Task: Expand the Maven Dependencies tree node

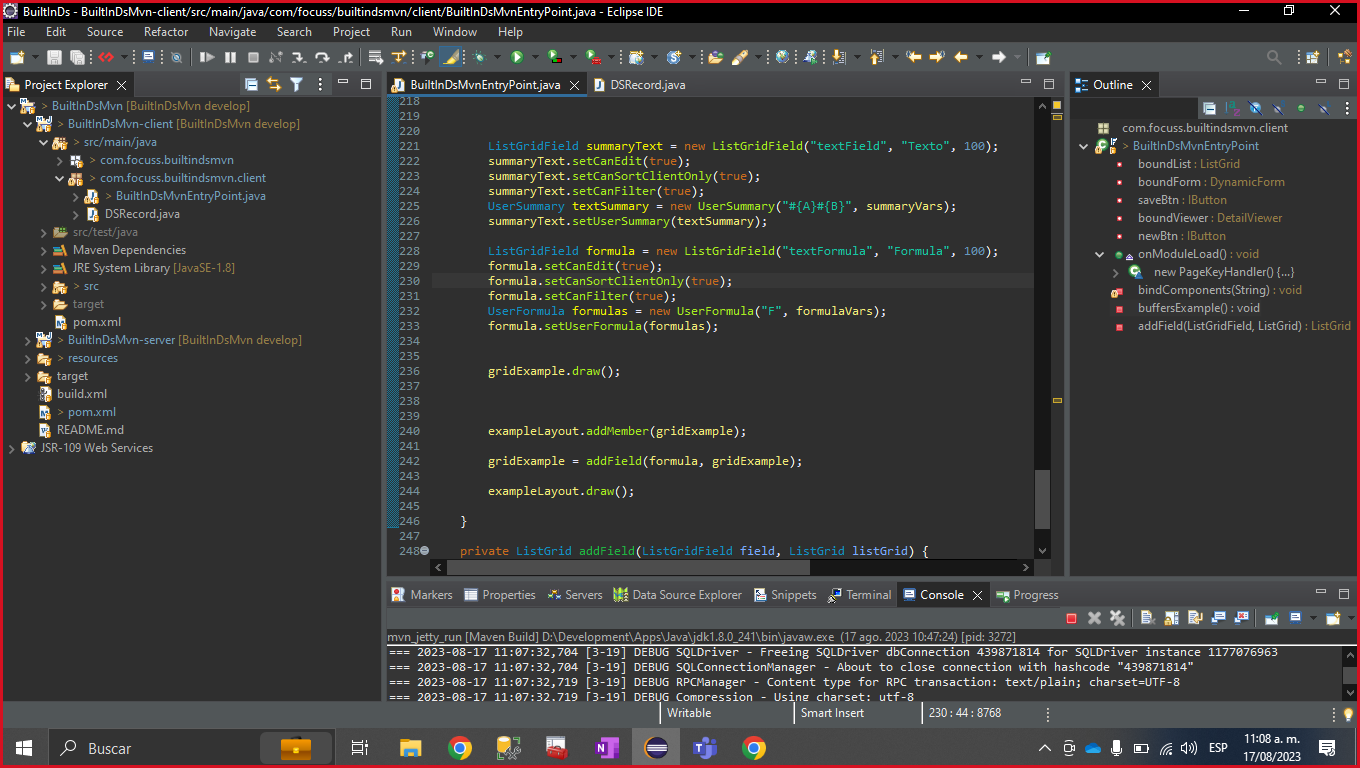Action: tap(44, 250)
